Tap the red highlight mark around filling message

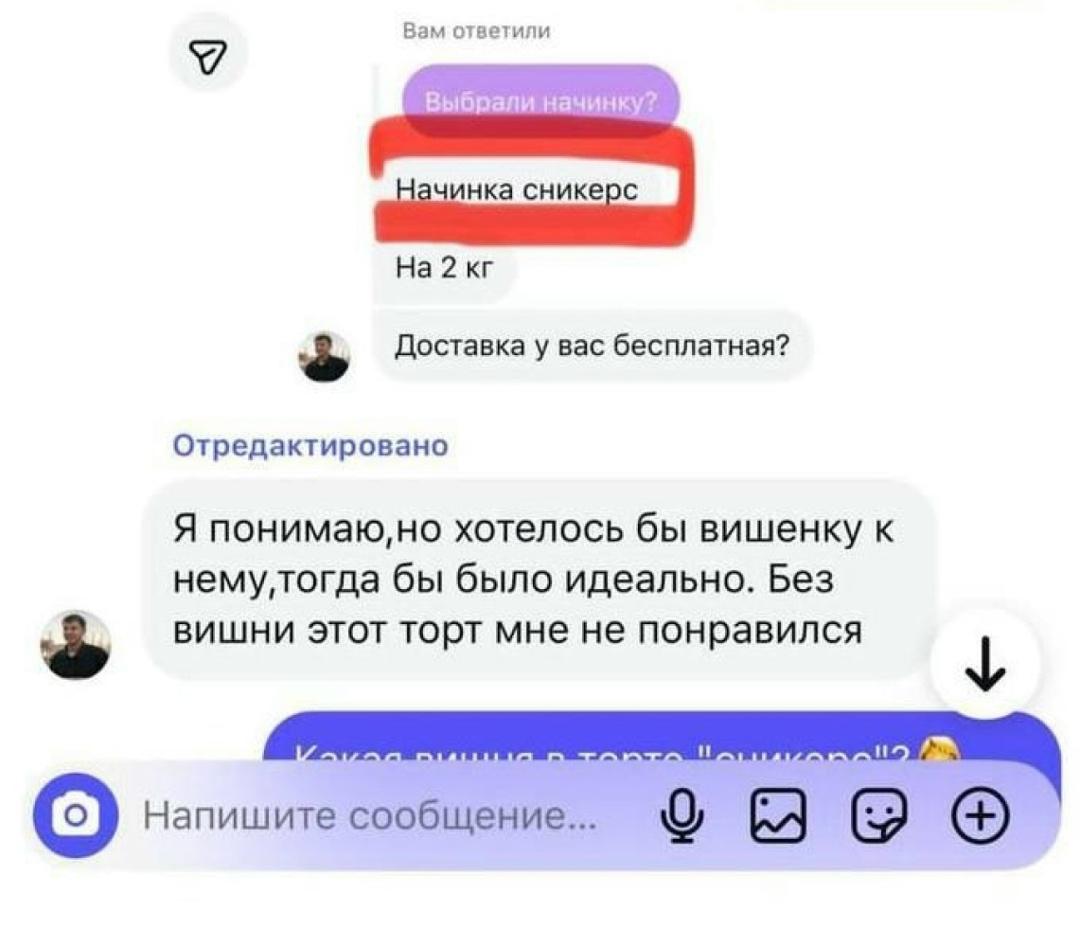pos(534,183)
